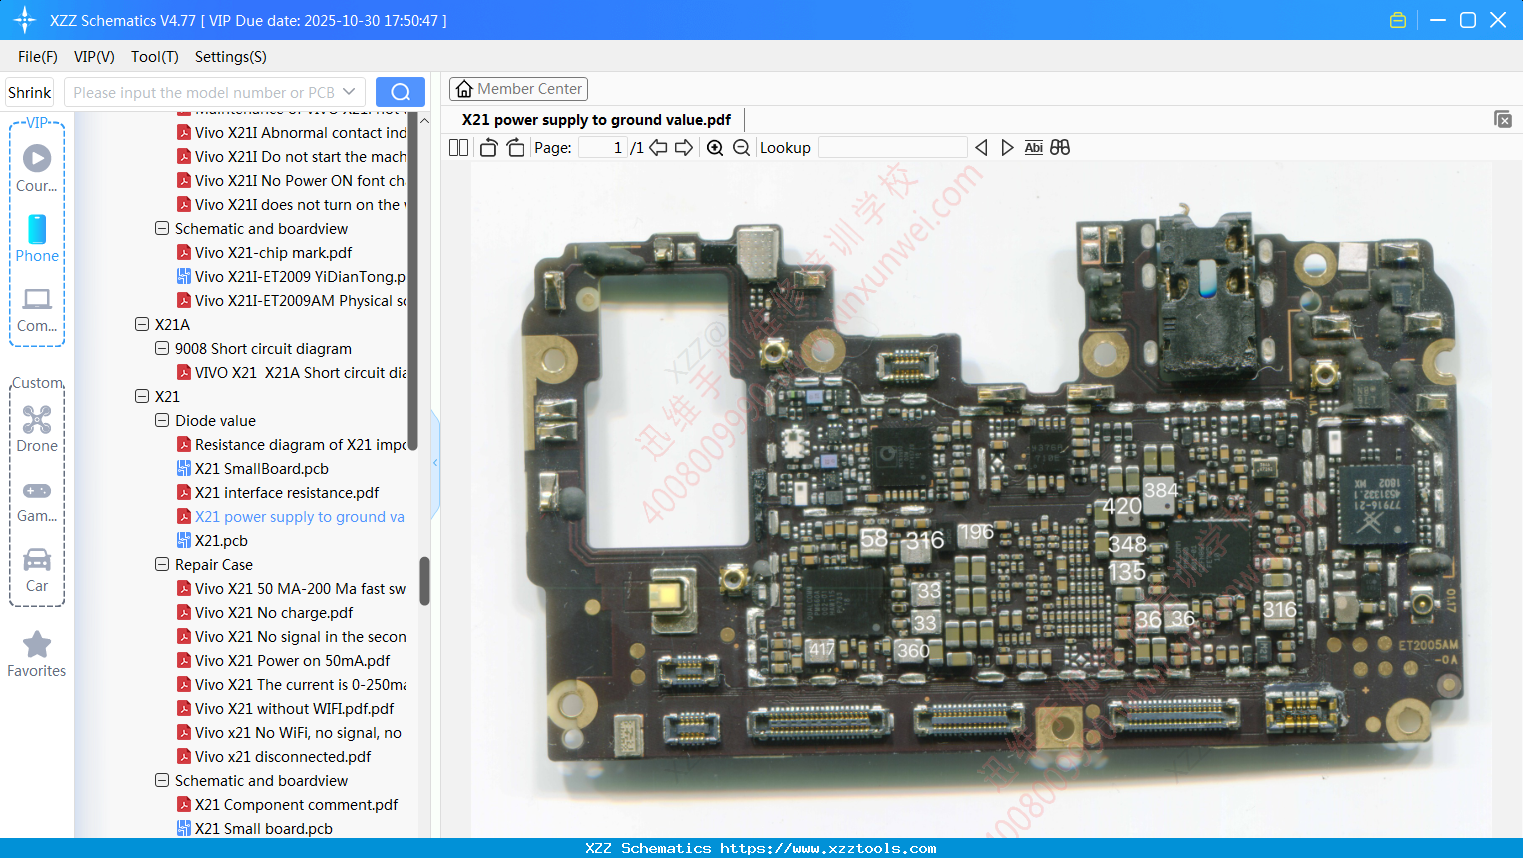This screenshot has width=1523, height=858.
Task: Toggle two-page layout in the PDF viewer
Action: pos(458,147)
